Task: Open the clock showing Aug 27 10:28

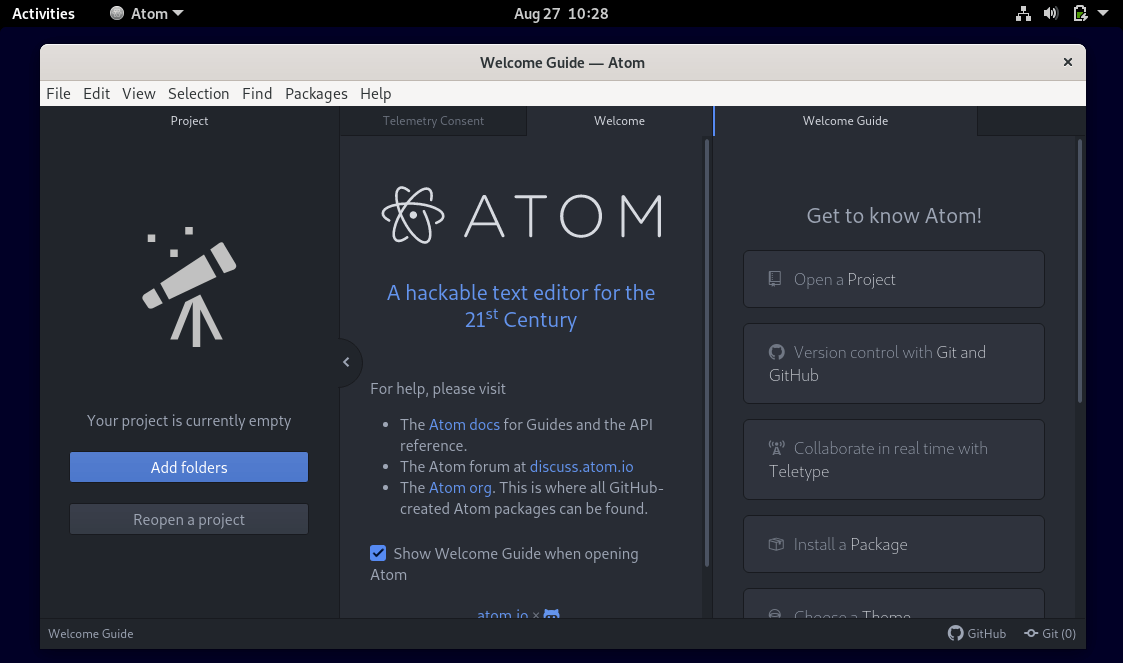Action: click(561, 14)
